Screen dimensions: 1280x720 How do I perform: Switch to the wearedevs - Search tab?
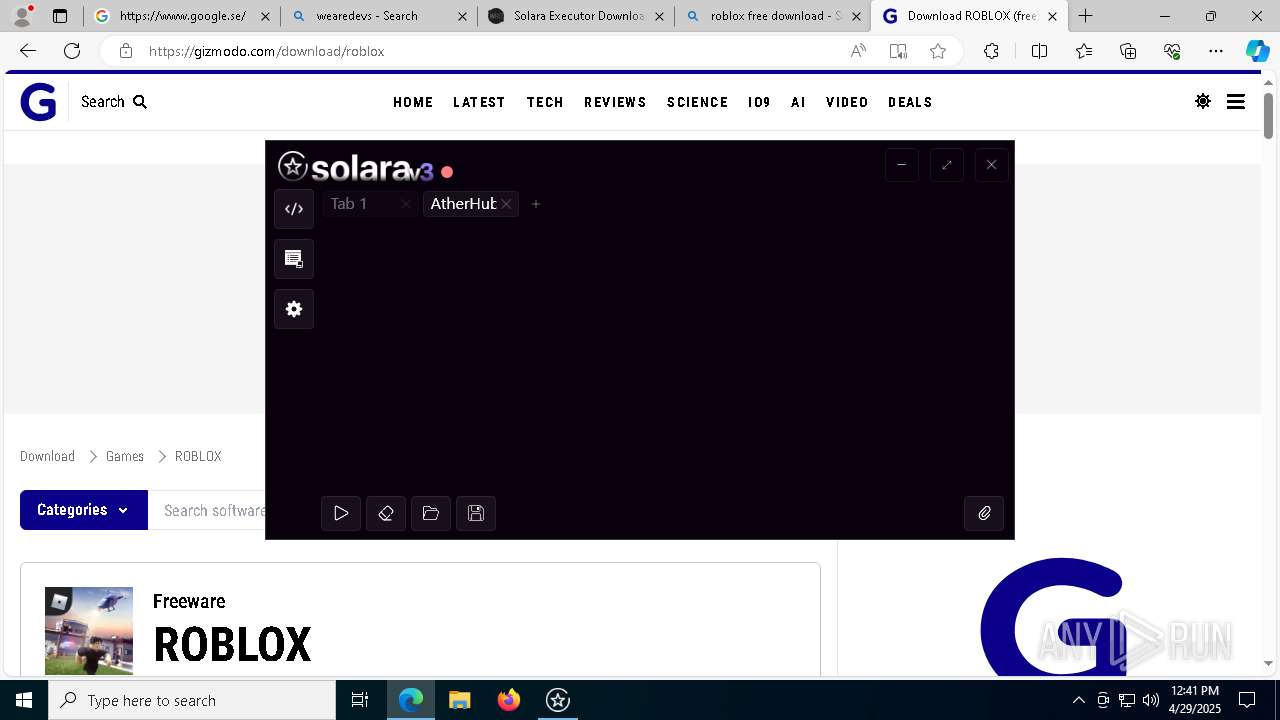click(x=378, y=16)
